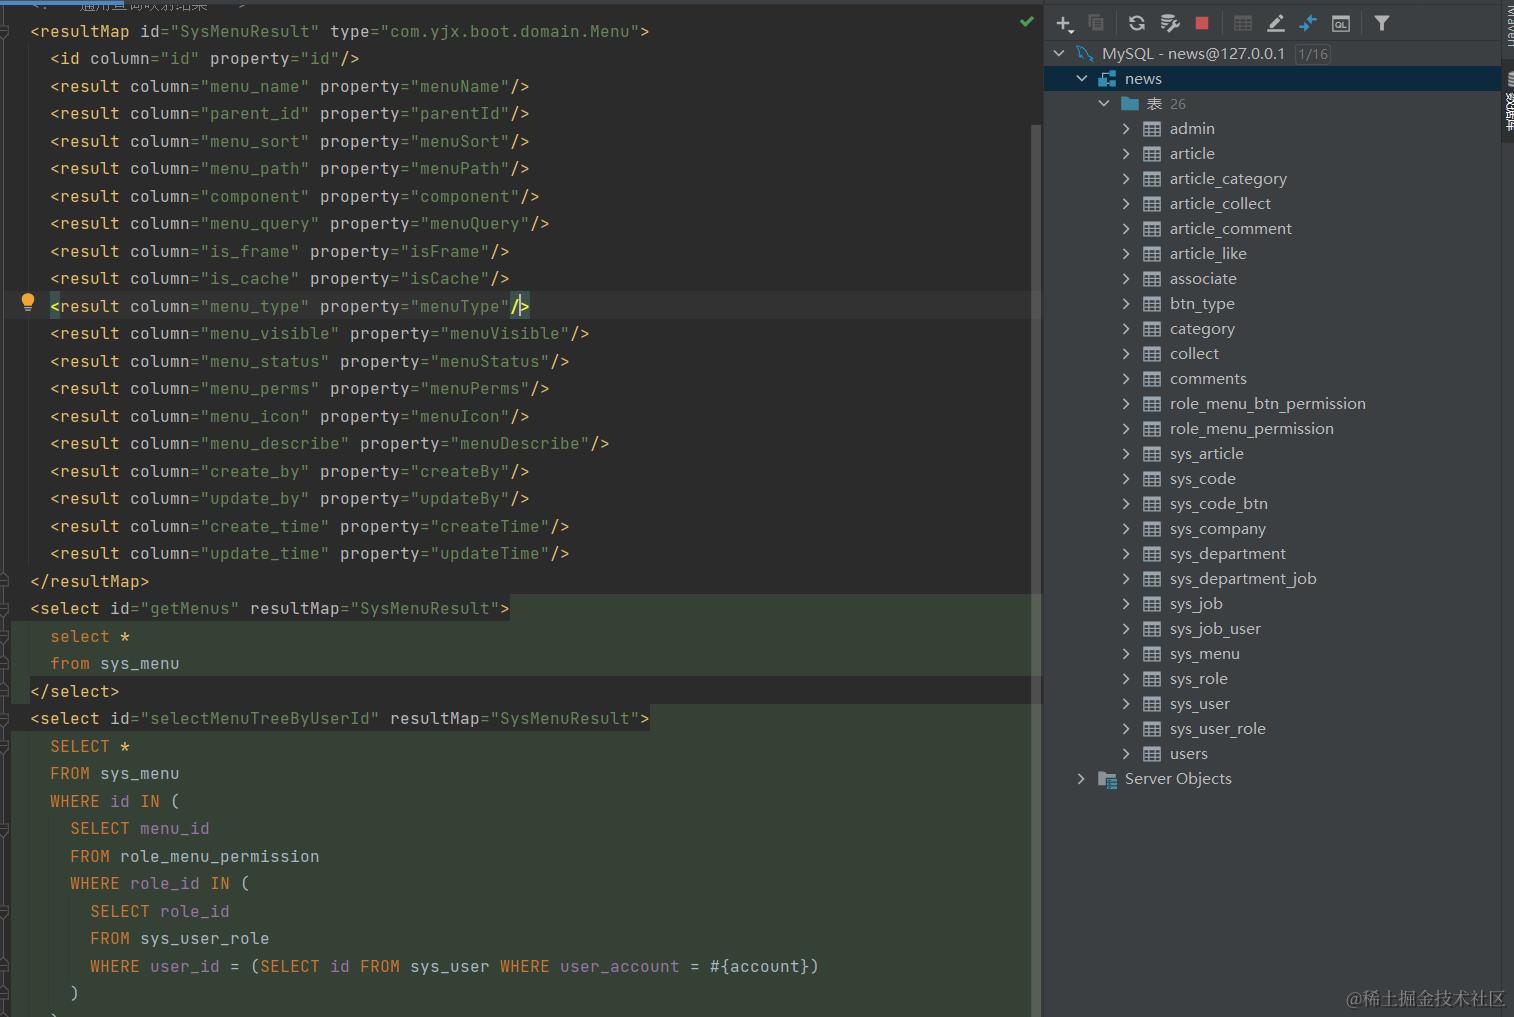Viewport: 1514px width, 1017px height.
Task: Click the red Deactivate/Stop icon
Action: point(1202,23)
